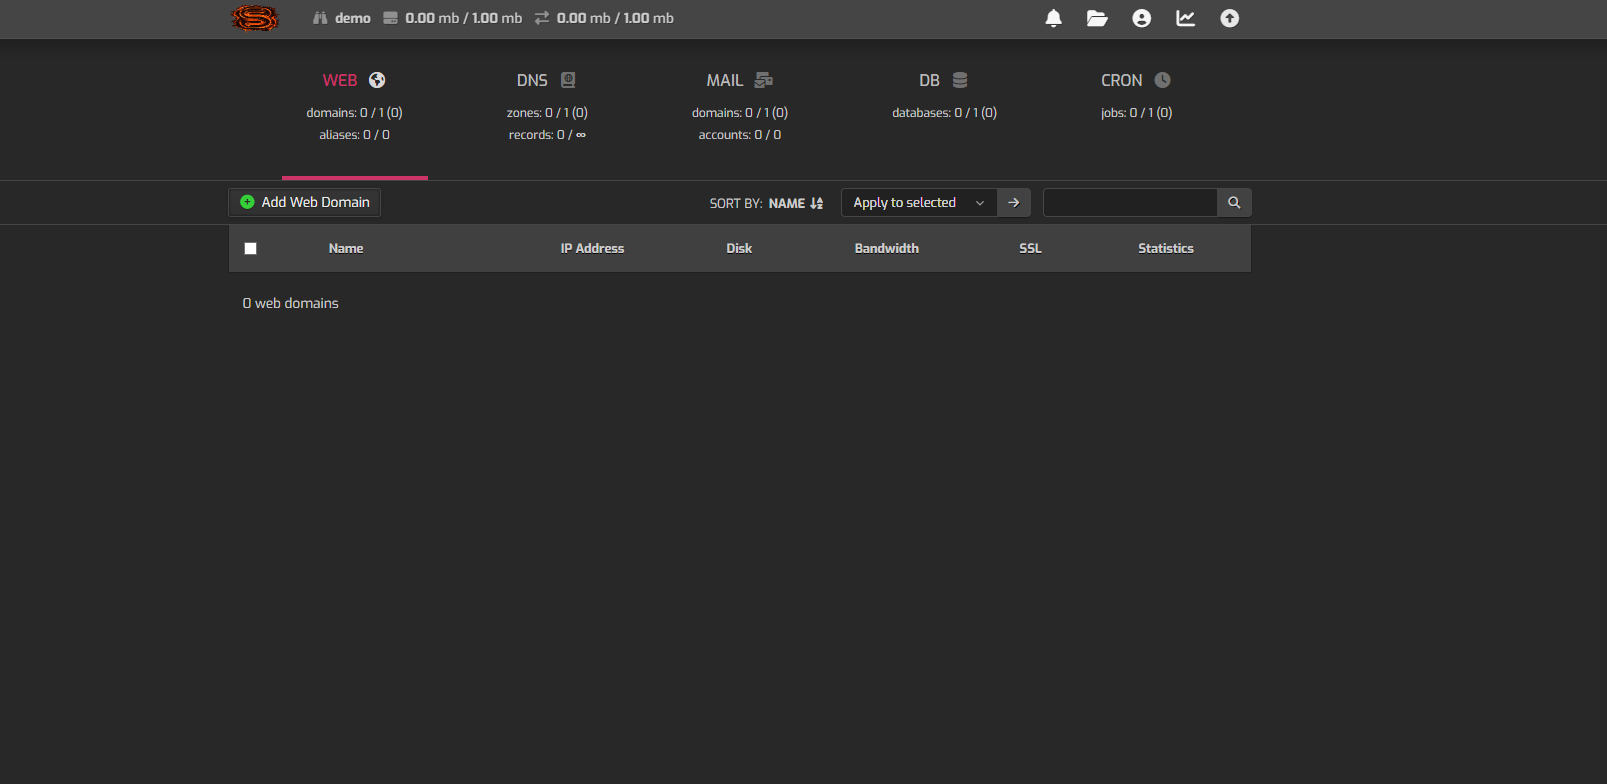1607x784 pixels.
Task: Open the file manager folder icon
Action: pyautogui.click(x=1097, y=18)
